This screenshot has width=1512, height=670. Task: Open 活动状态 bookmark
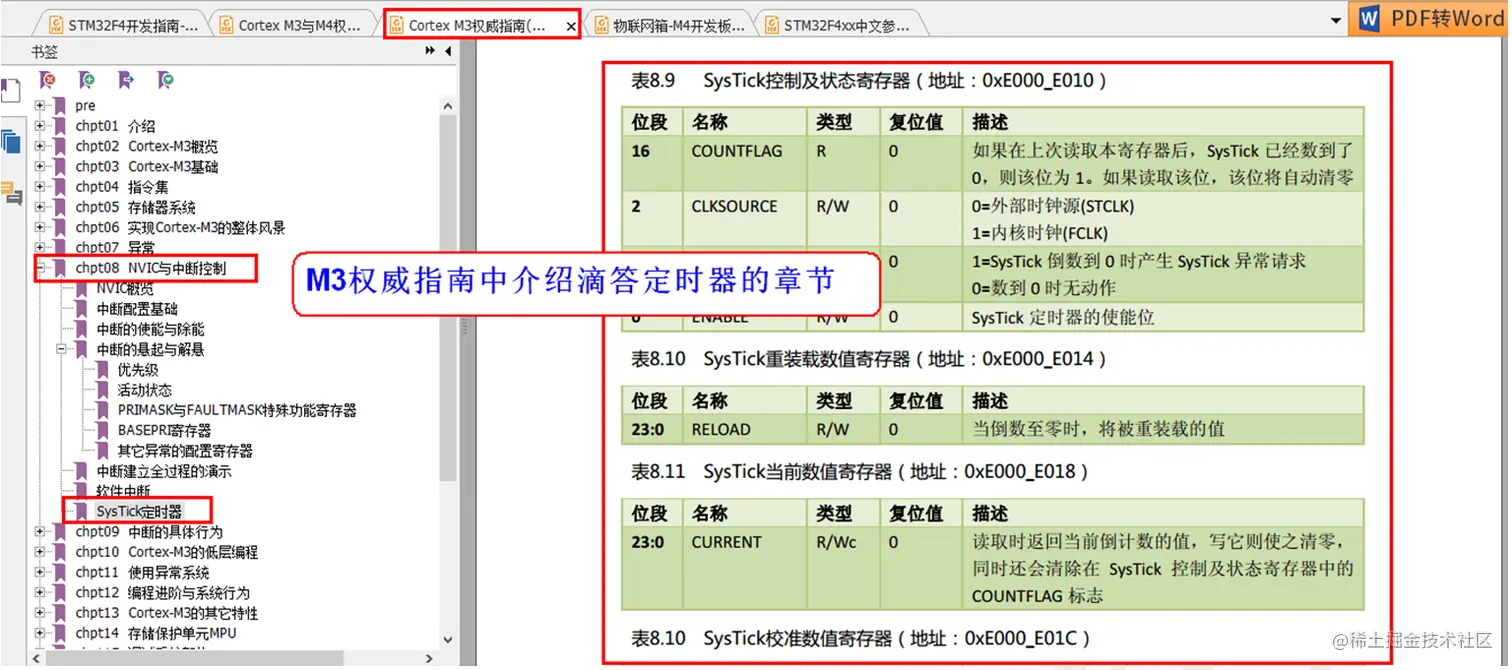pos(144,390)
